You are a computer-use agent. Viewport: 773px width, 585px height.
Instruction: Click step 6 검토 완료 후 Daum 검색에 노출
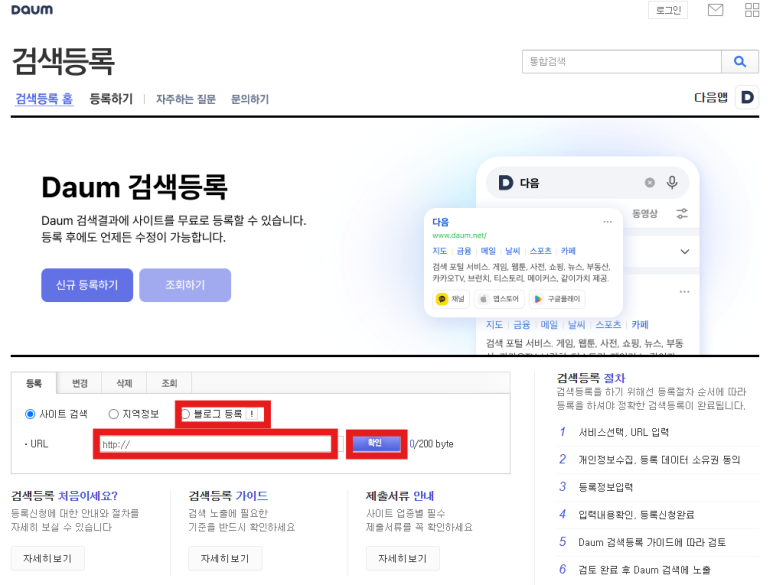click(x=644, y=570)
